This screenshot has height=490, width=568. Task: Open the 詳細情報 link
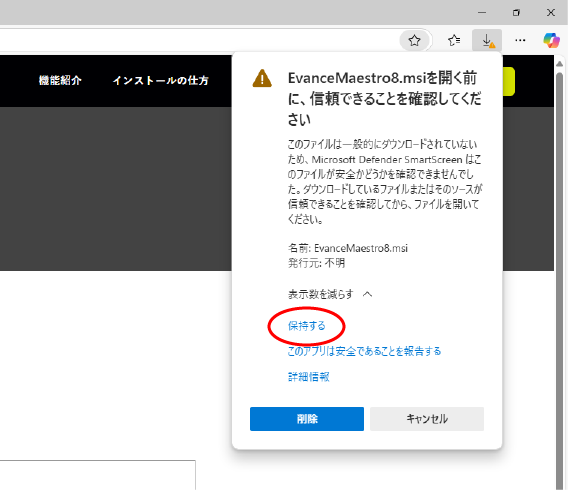(309, 377)
